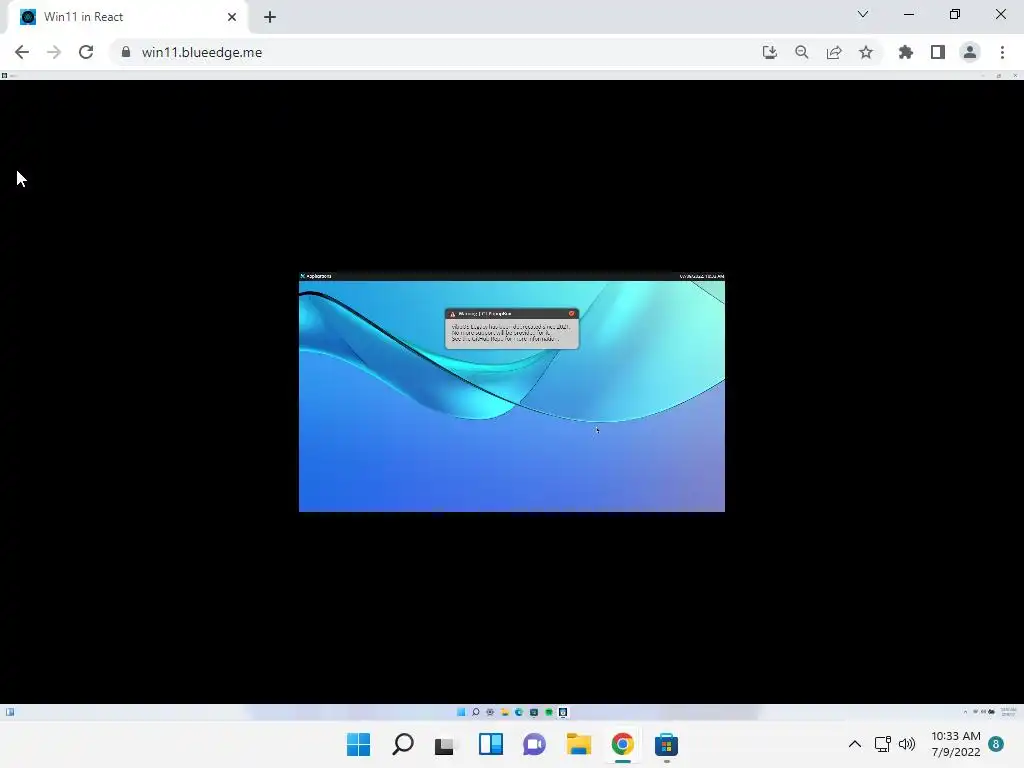Open the tab search dropdown arrow
The width and height of the screenshot is (1024, 768).
click(x=863, y=14)
